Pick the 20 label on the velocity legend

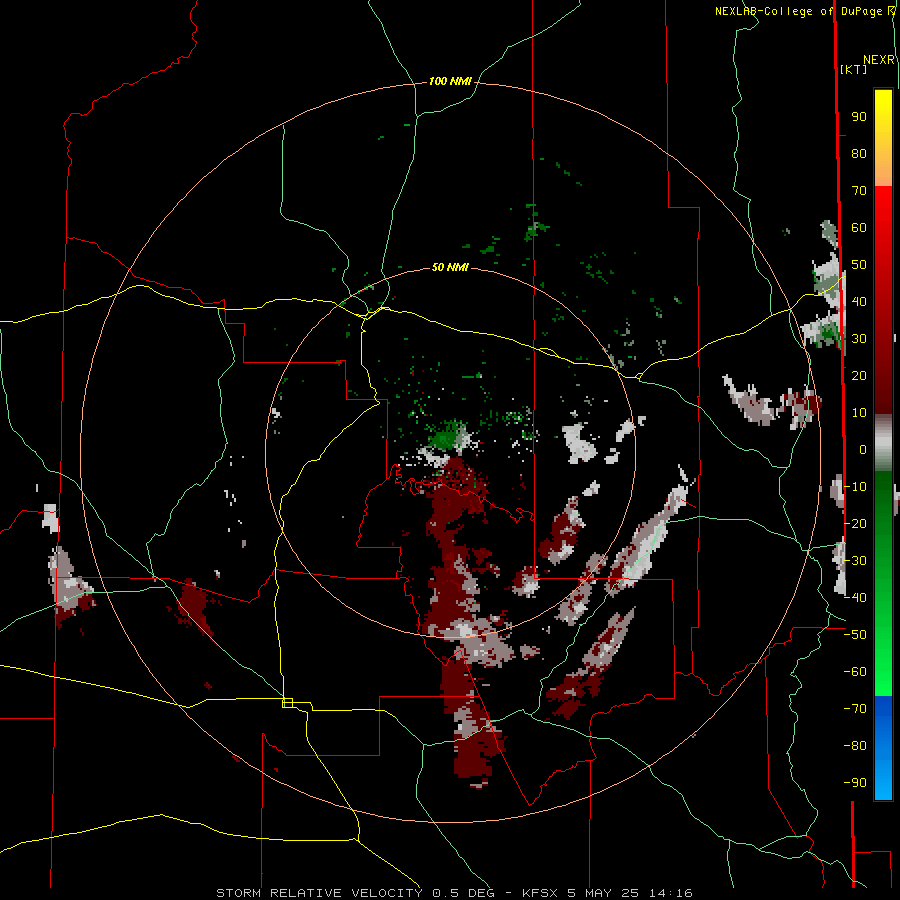pyautogui.click(x=859, y=376)
